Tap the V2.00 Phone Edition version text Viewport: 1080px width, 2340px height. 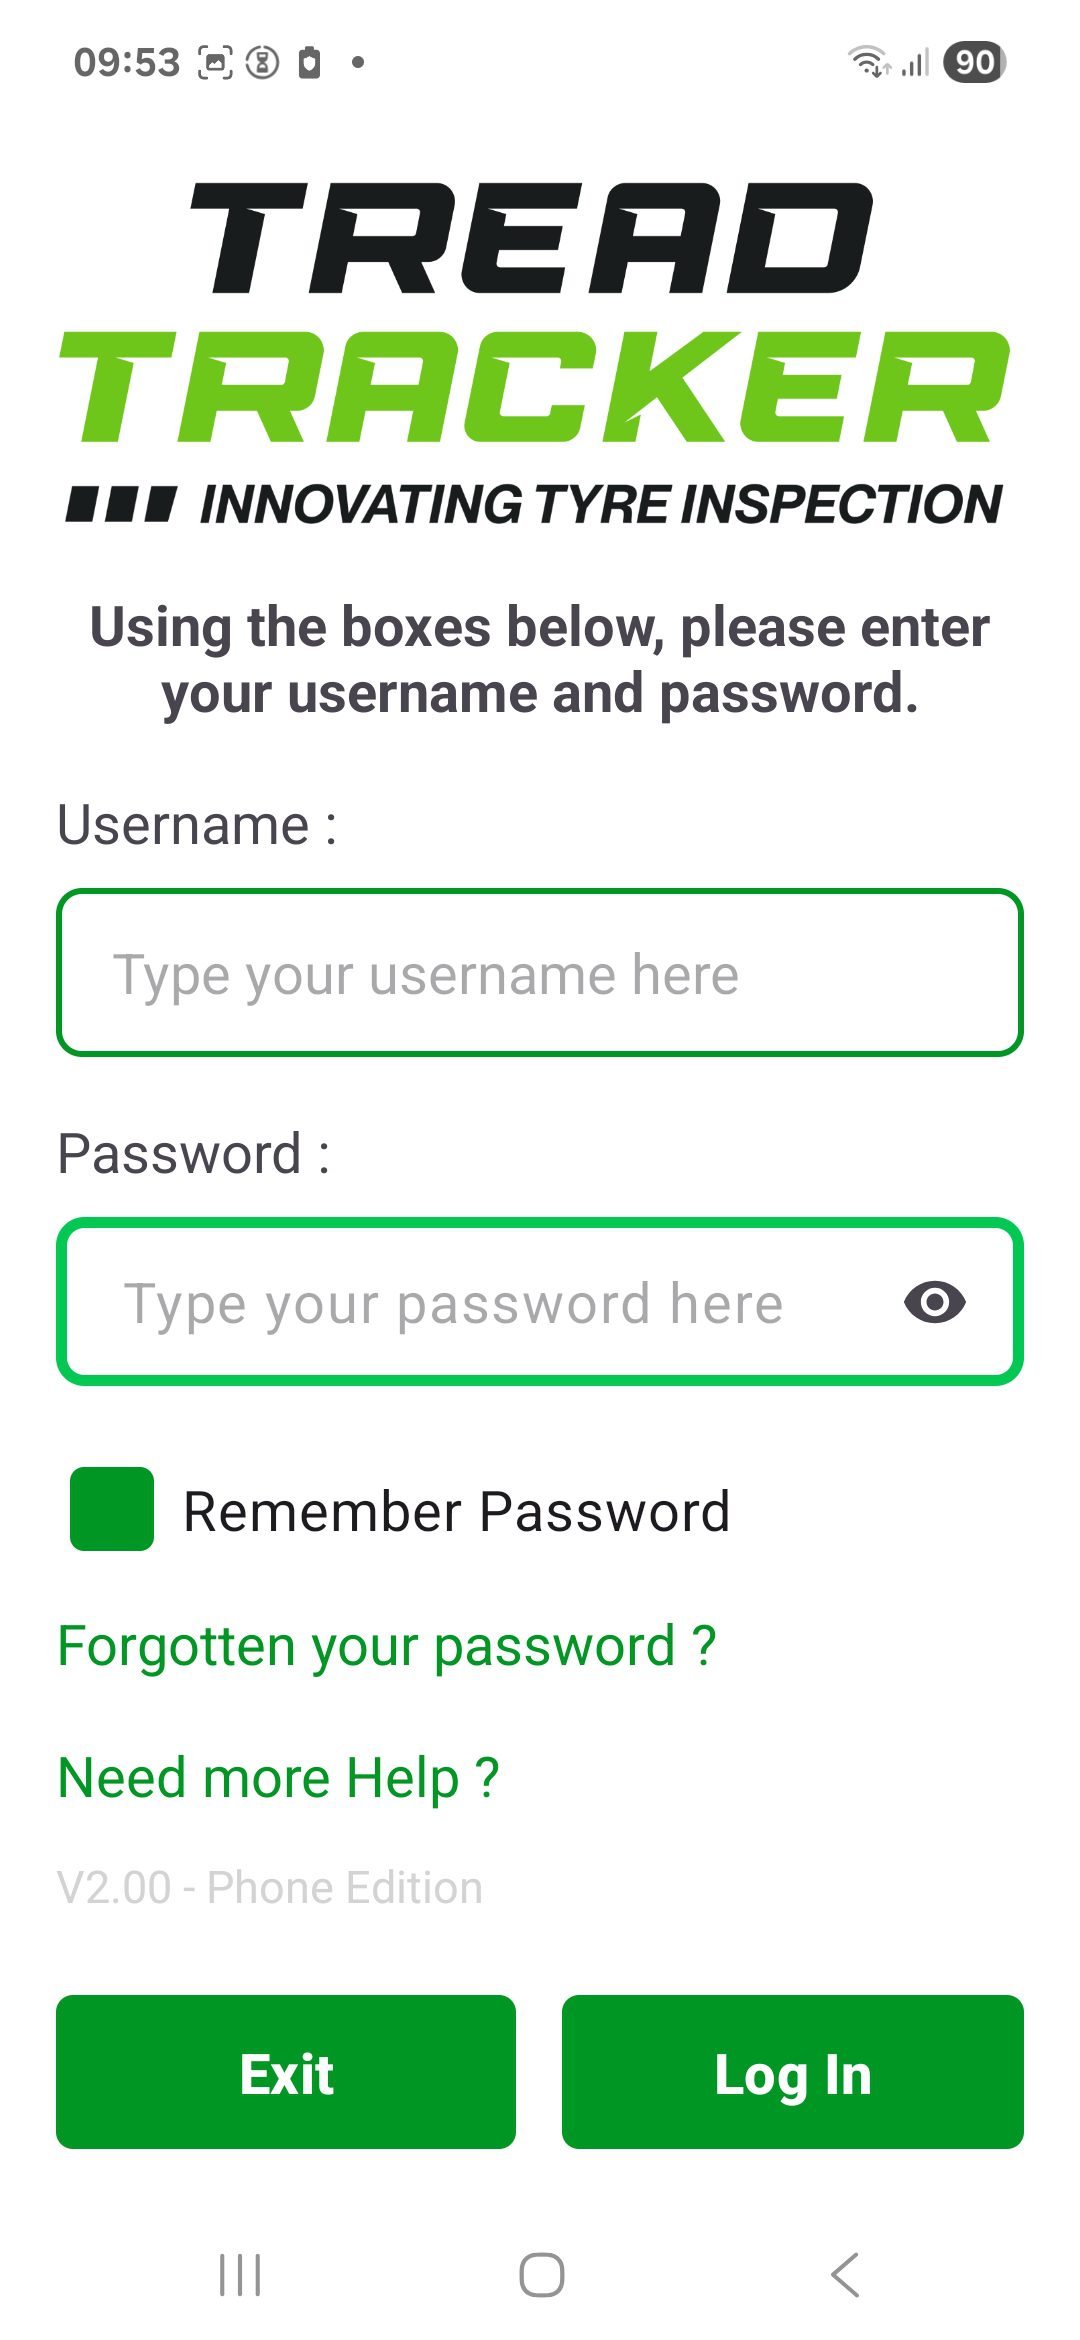point(270,1888)
